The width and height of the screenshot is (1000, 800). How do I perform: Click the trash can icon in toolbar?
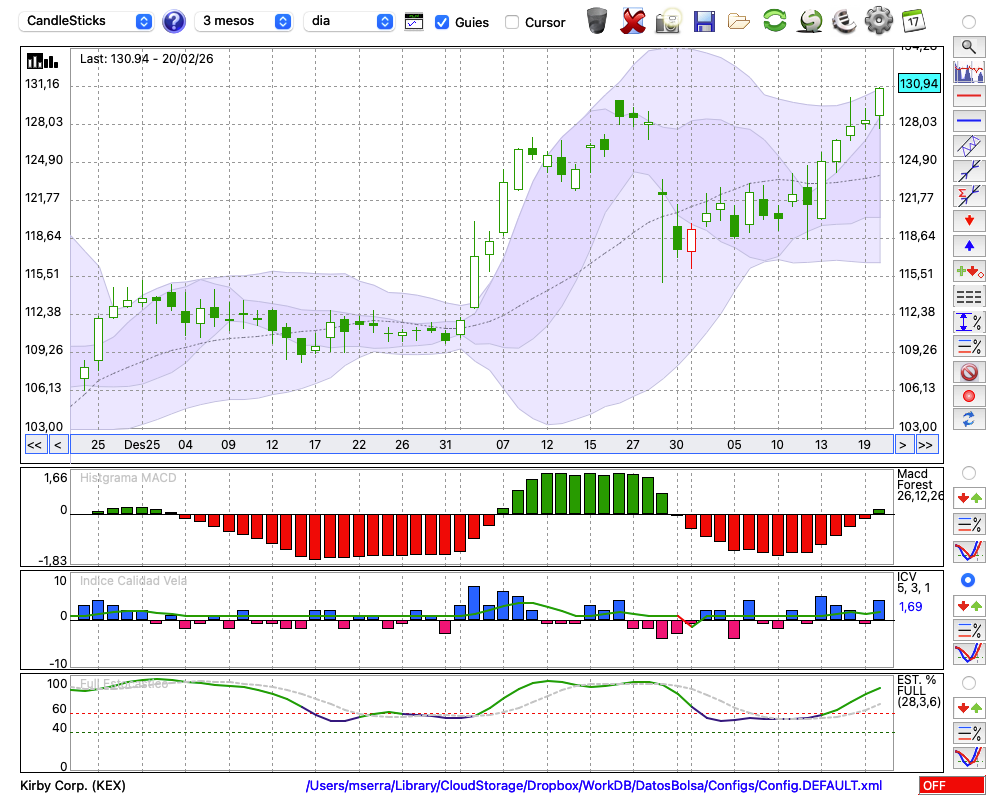click(597, 20)
